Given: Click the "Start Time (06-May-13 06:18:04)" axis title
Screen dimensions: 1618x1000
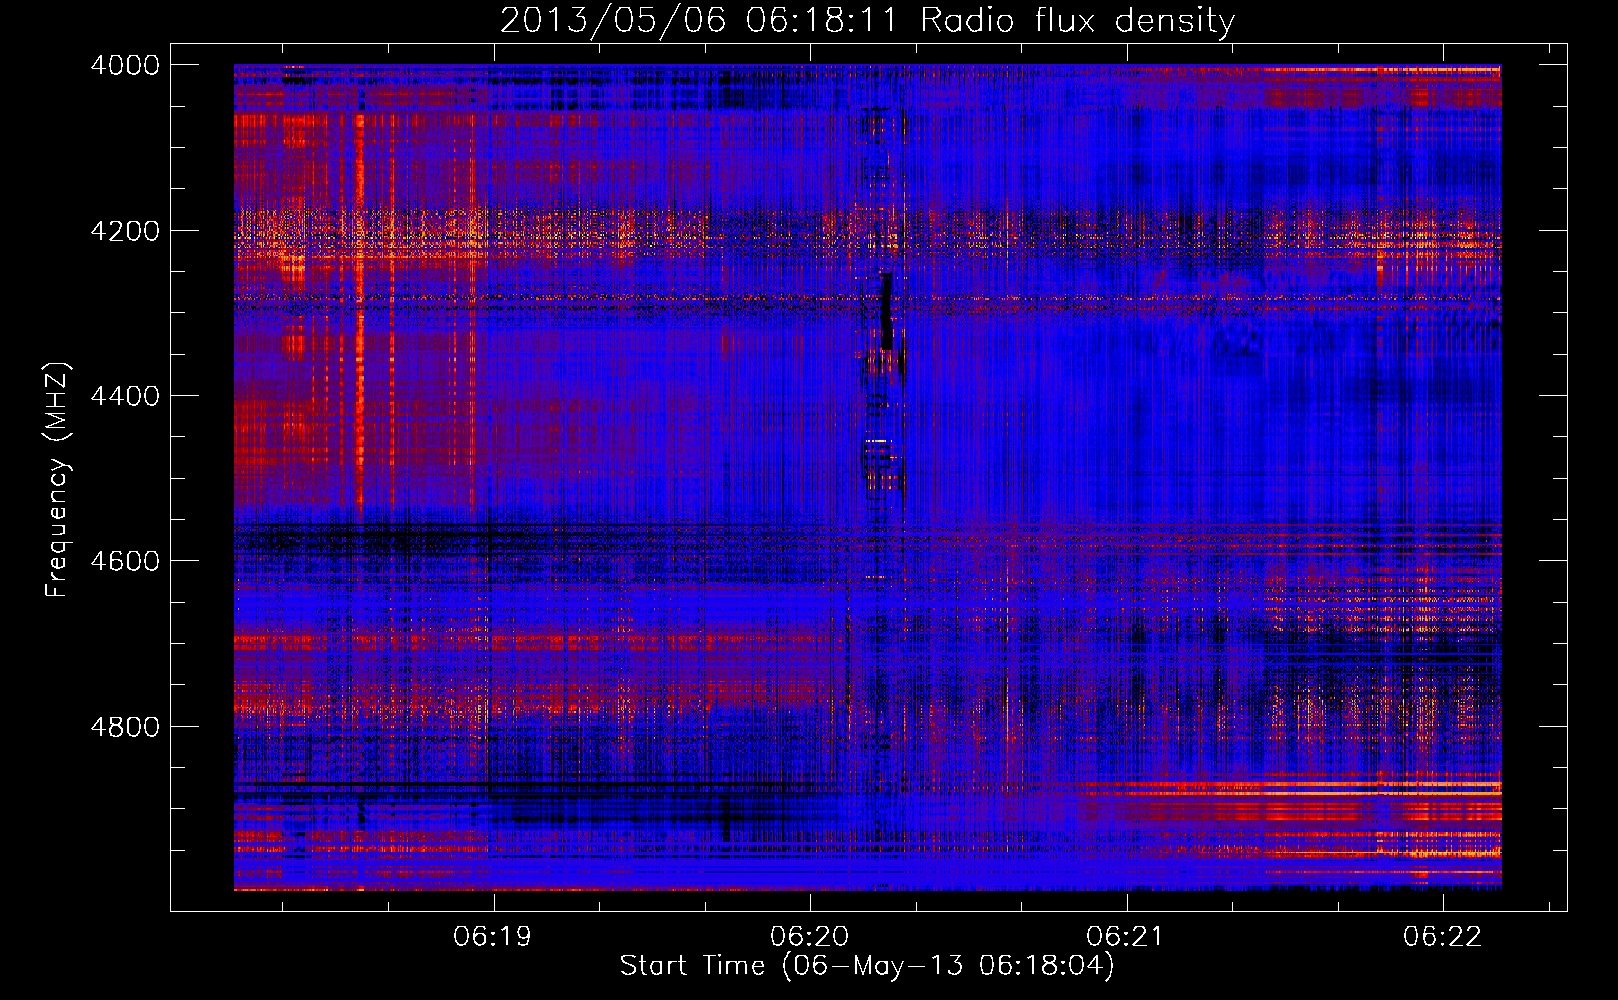Looking at the screenshot, I should tap(867, 966).
